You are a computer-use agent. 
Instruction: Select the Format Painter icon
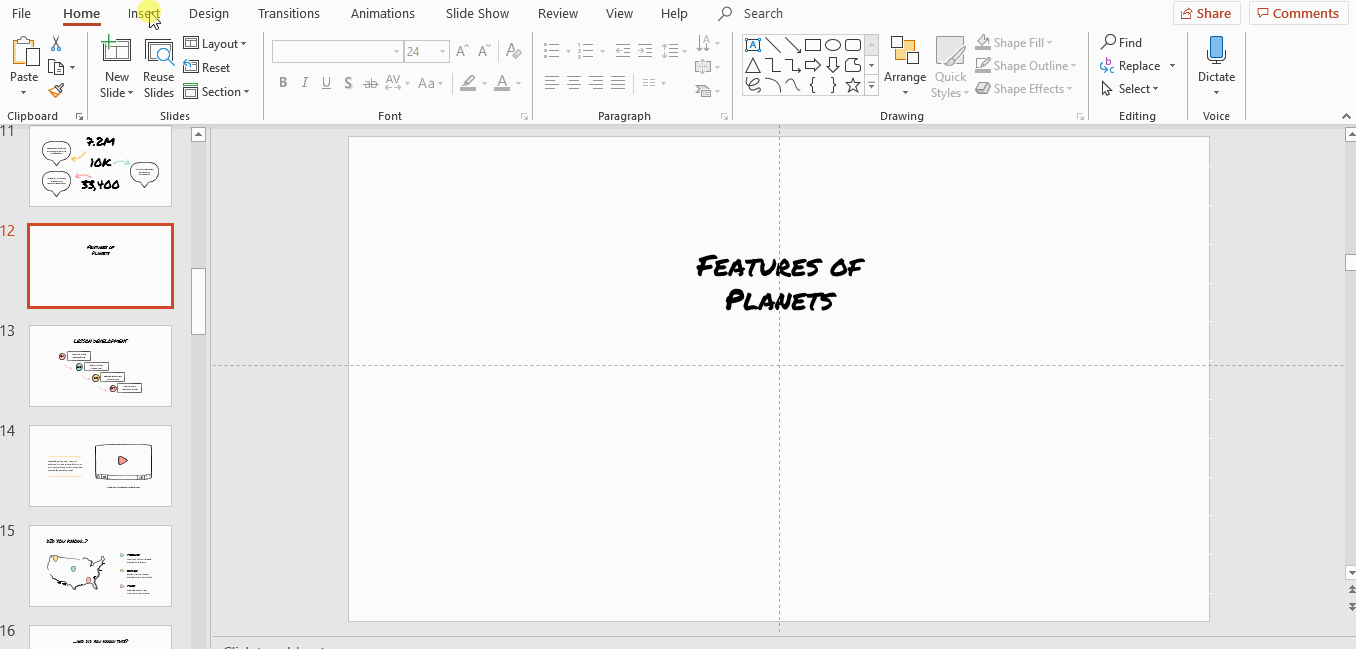point(57,90)
